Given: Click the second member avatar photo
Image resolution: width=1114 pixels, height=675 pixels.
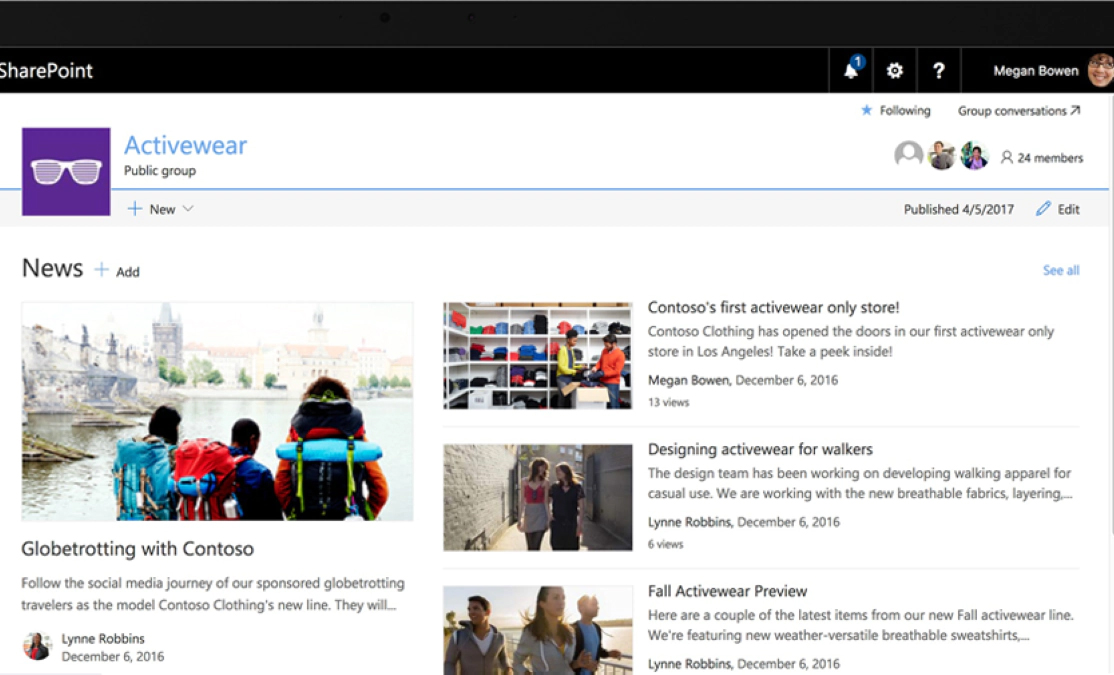Looking at the screenshot, I should tap(941, 155).
